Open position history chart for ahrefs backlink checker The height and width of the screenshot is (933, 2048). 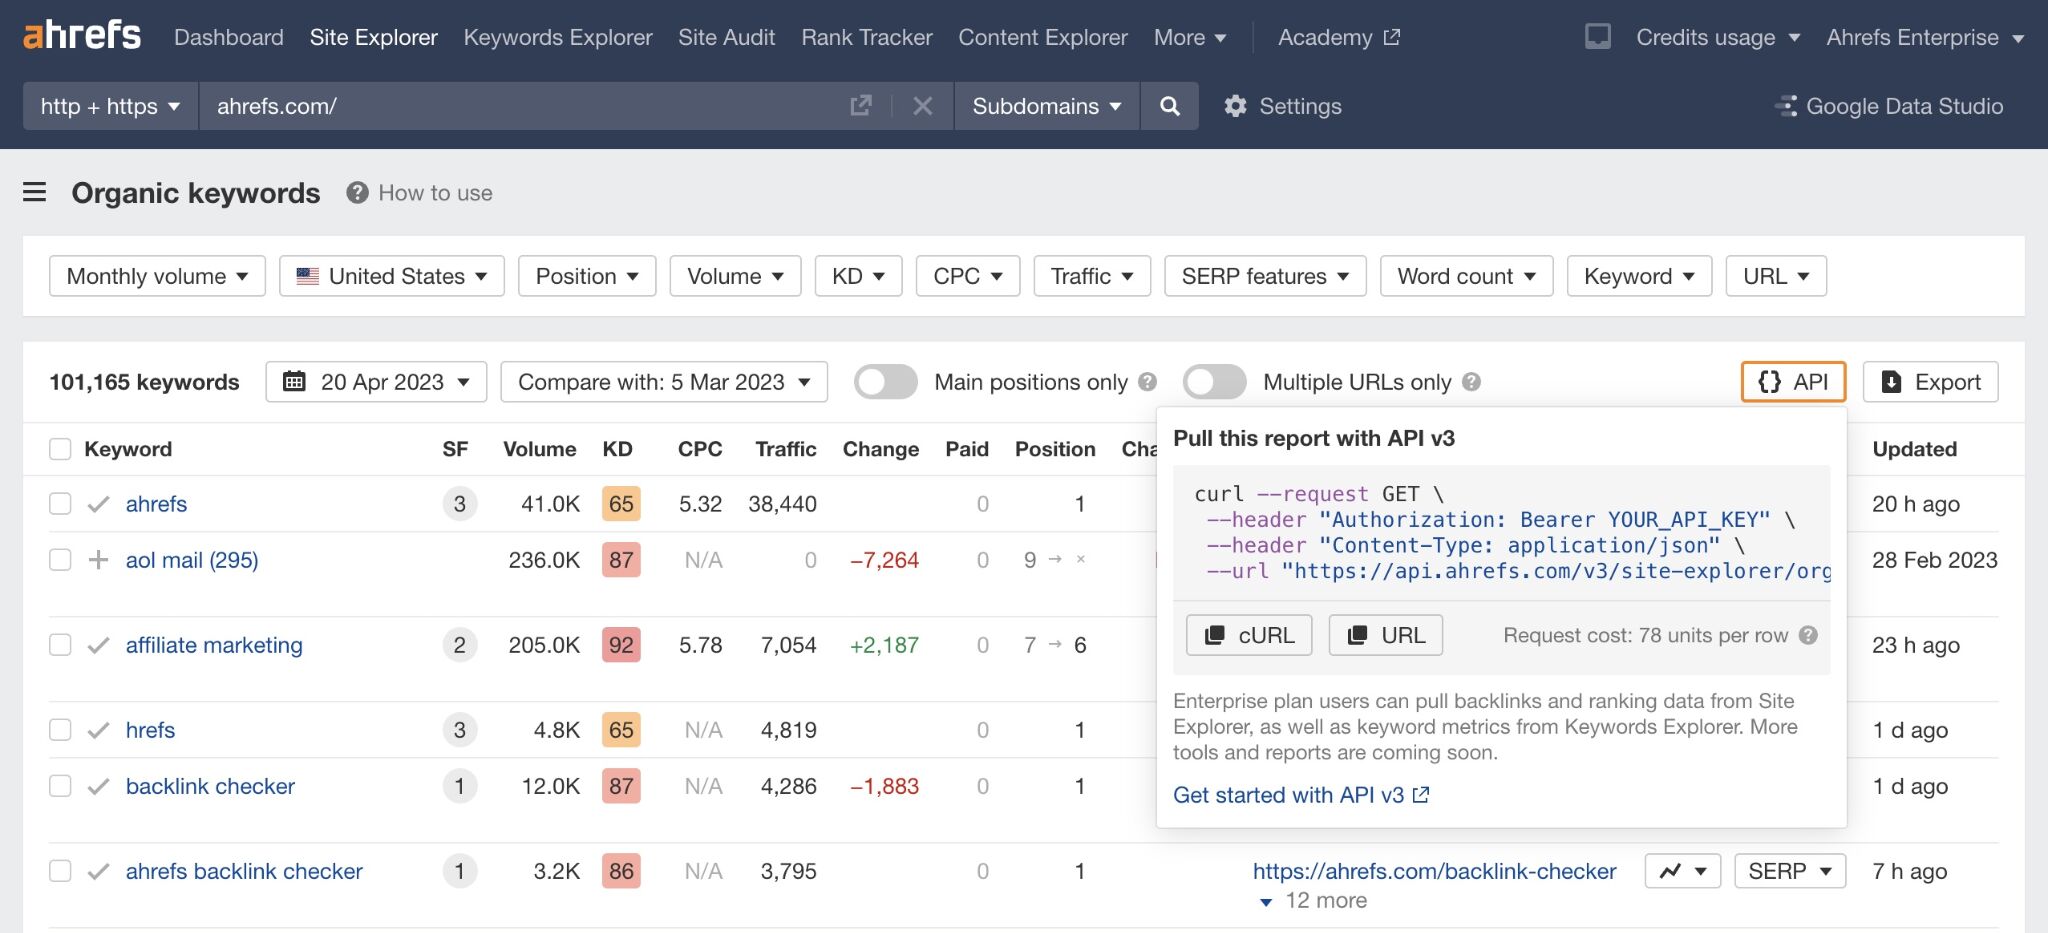pyautogui.click(x=1682, y=871)
